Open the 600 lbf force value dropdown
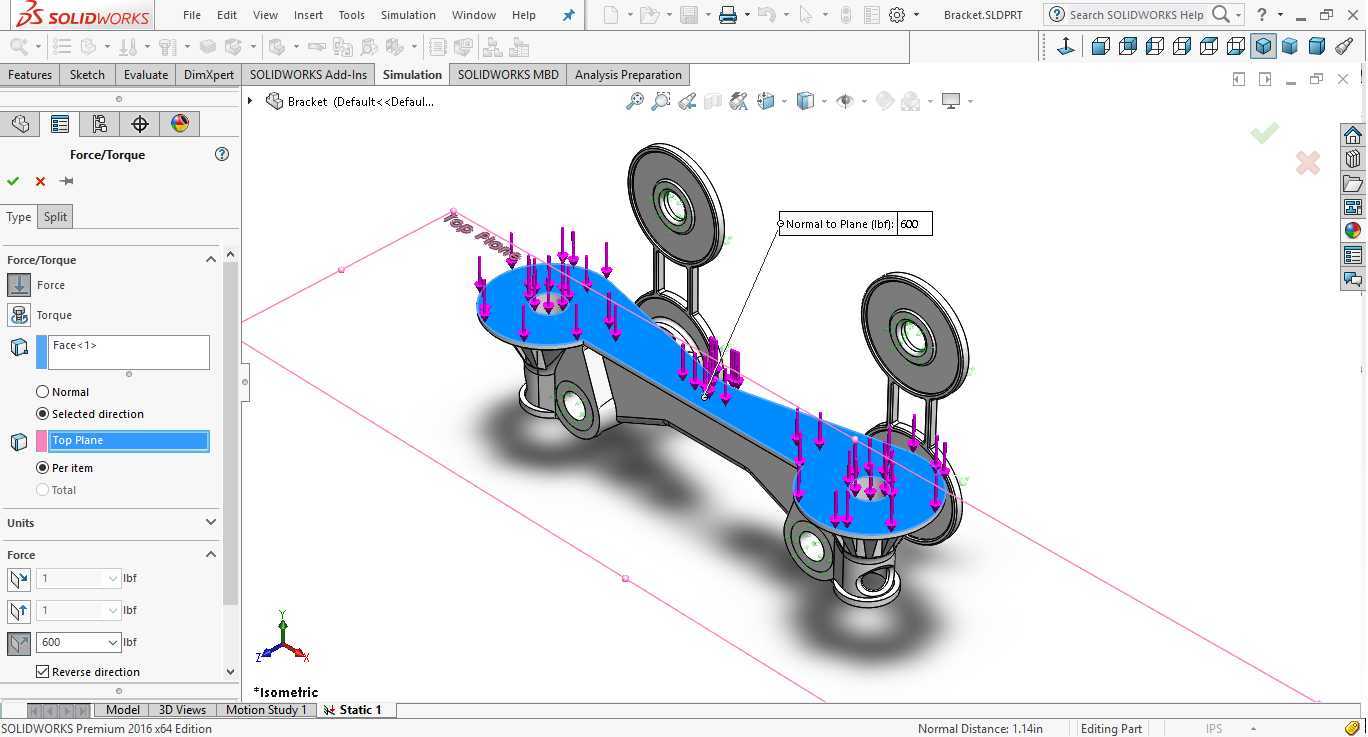1368x737 pixels. [x=113, y=642]
